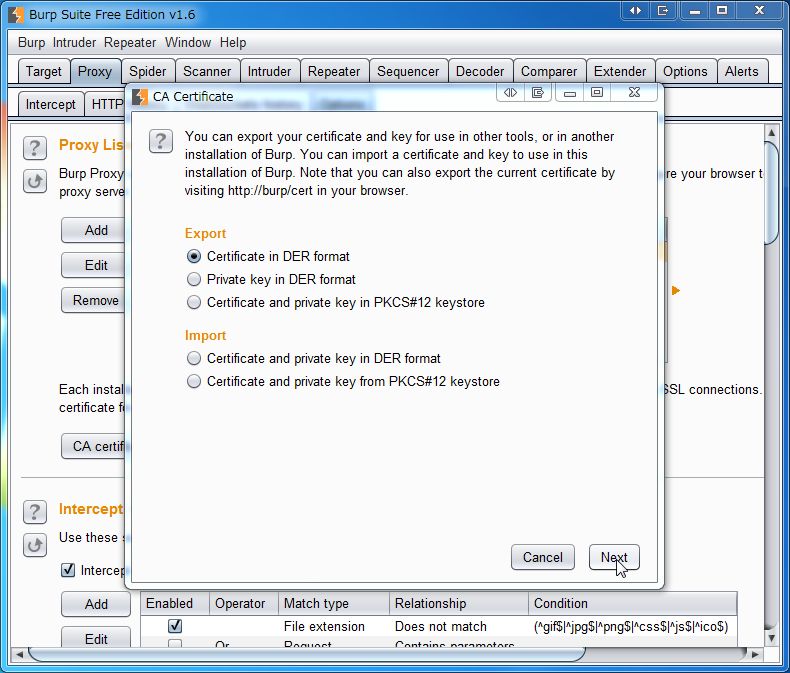The image size is (790, 673).
Task: Open the Intruder menu
Action: [74, 43]
